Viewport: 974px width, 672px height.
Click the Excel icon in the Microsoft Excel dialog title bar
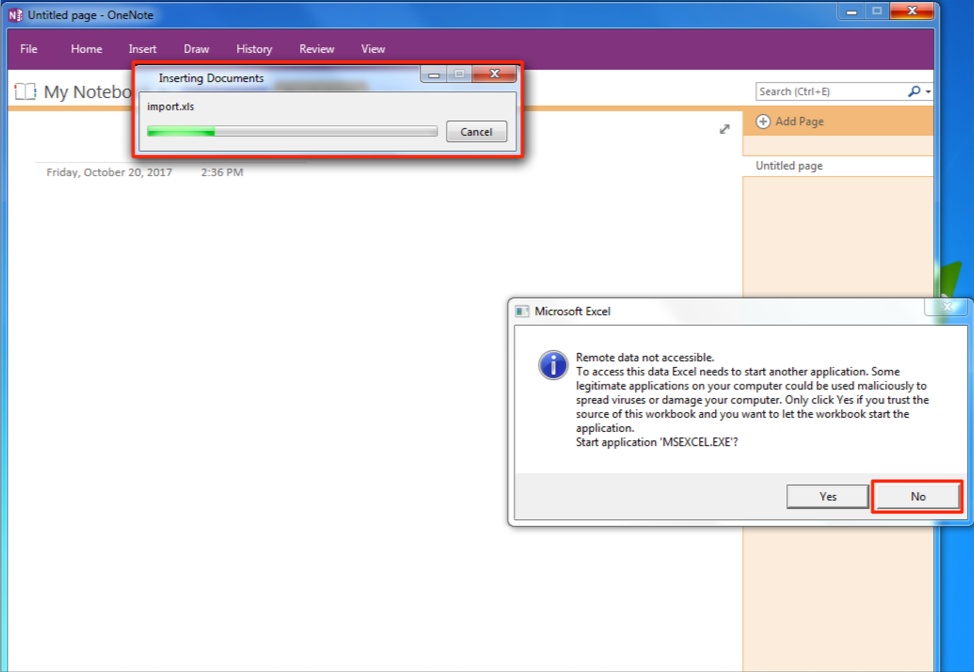tap(522, 311)
